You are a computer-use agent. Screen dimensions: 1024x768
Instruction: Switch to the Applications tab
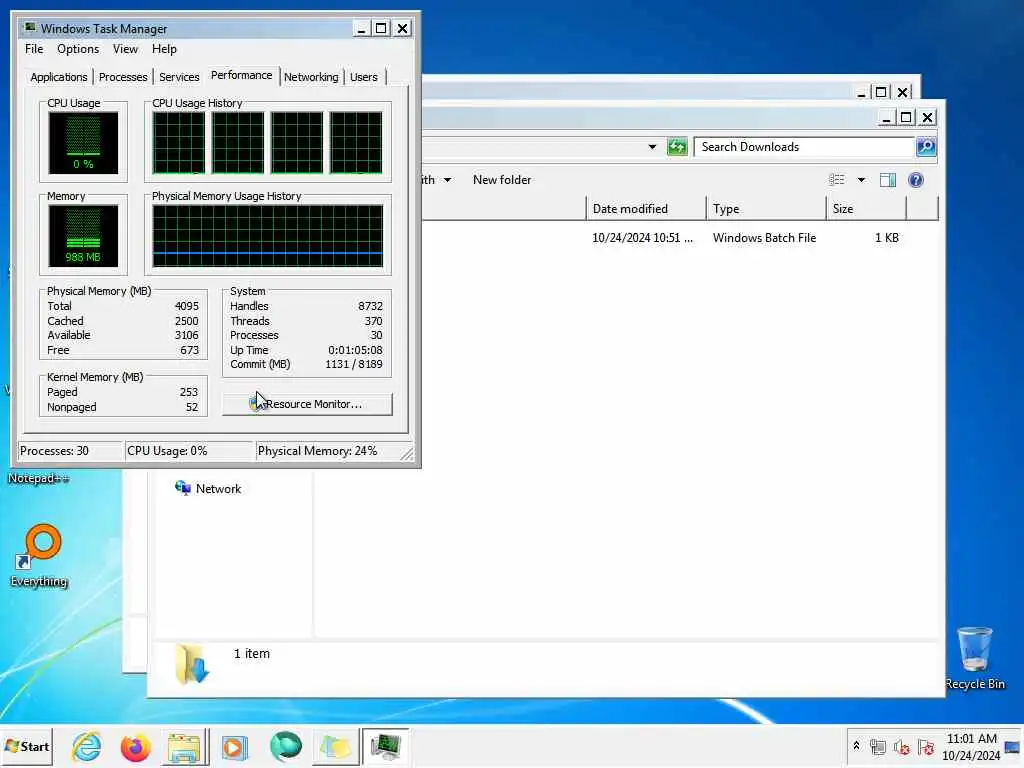(59, 77)
